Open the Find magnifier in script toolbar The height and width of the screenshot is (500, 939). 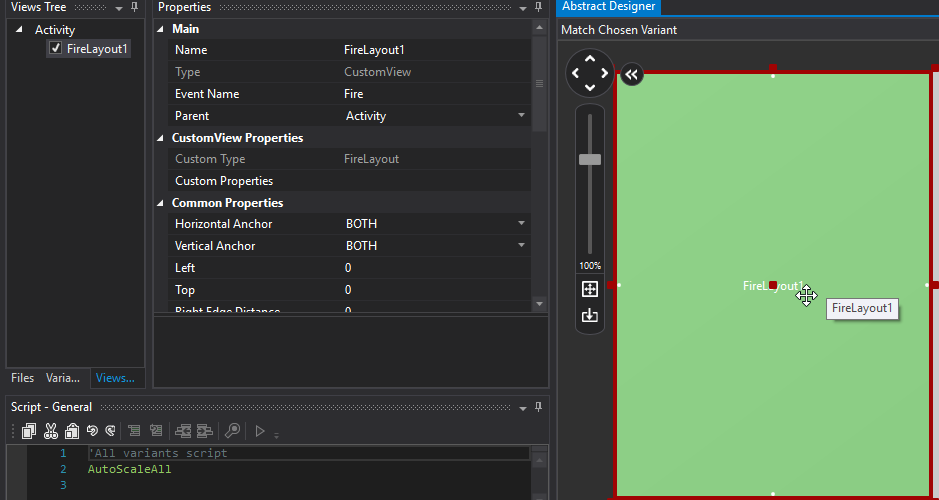pos(232,431)
